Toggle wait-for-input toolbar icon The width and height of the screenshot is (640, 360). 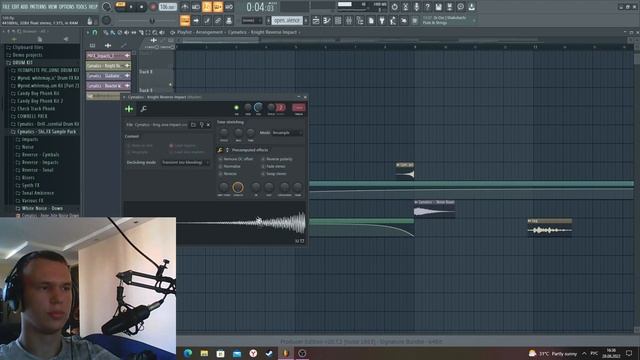[196, 7]
